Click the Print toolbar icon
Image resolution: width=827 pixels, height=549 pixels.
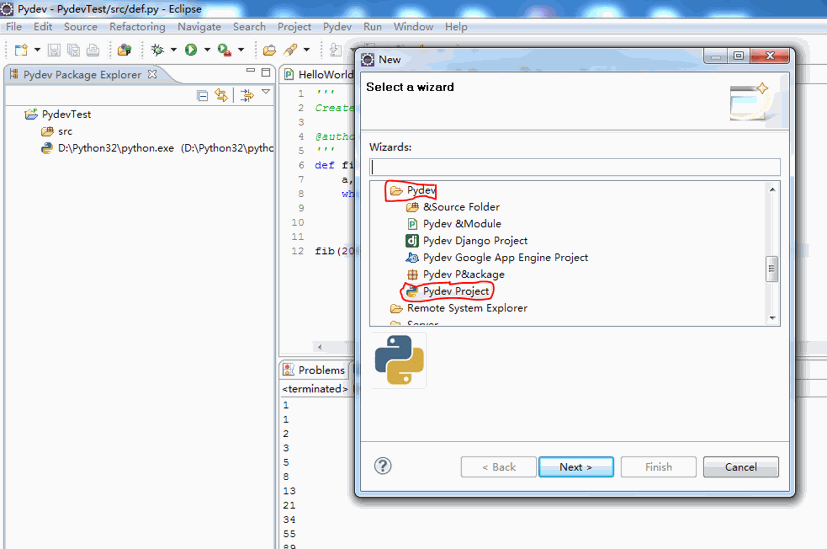(93, 50)
